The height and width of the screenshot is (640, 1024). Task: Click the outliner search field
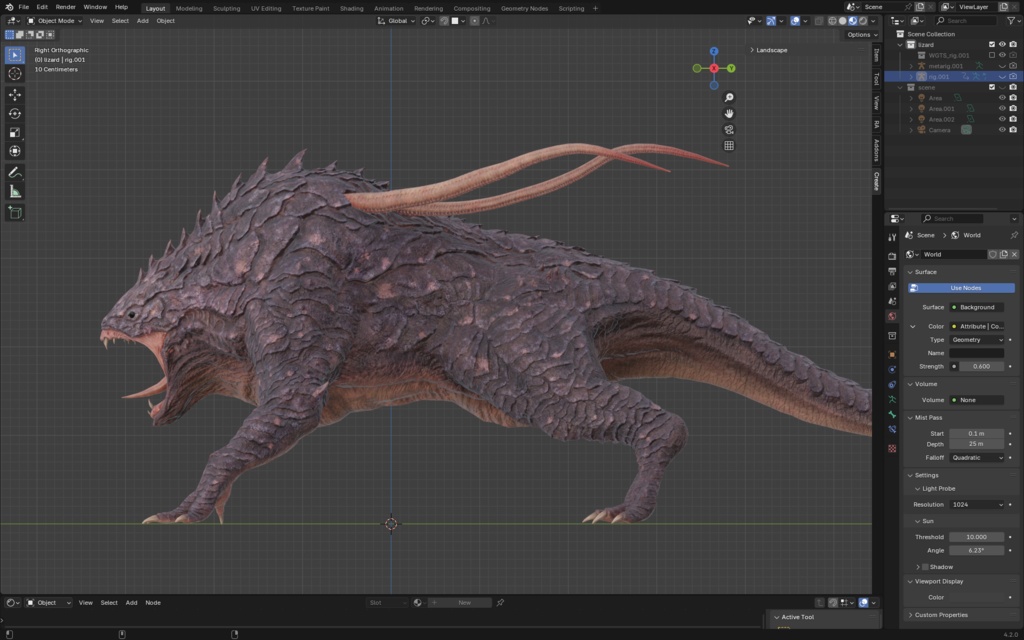tap(965, 20)
